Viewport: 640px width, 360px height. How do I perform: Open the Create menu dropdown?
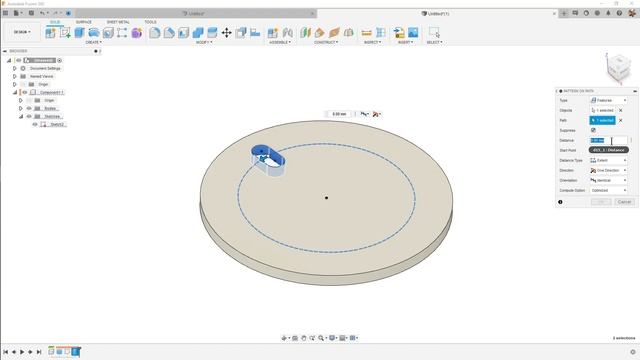coord(93,42)
